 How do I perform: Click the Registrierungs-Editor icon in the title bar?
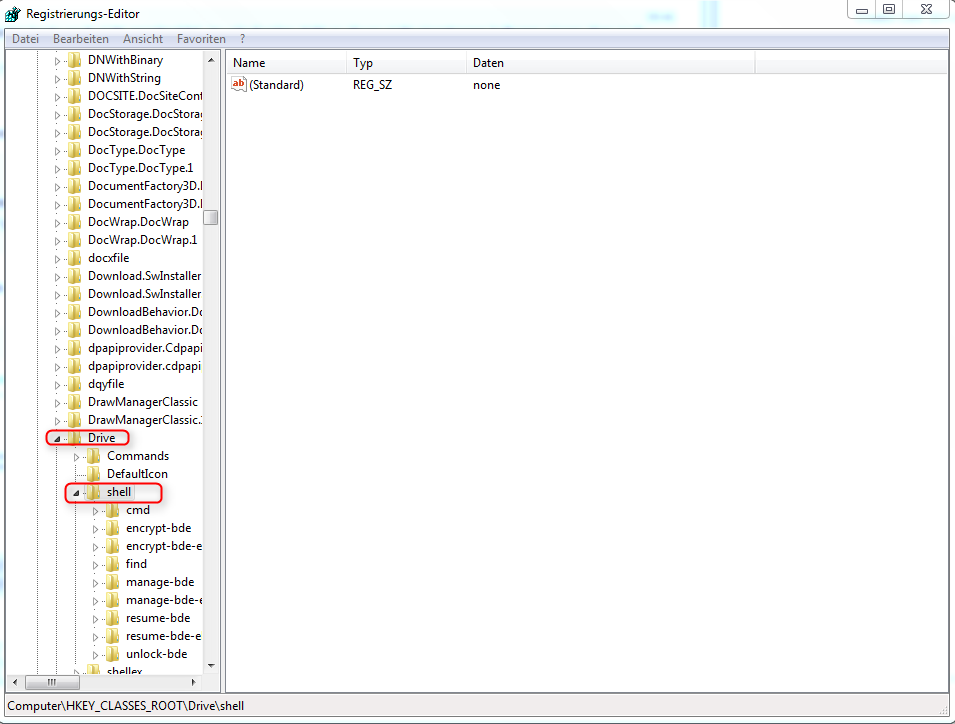(11, 13)
